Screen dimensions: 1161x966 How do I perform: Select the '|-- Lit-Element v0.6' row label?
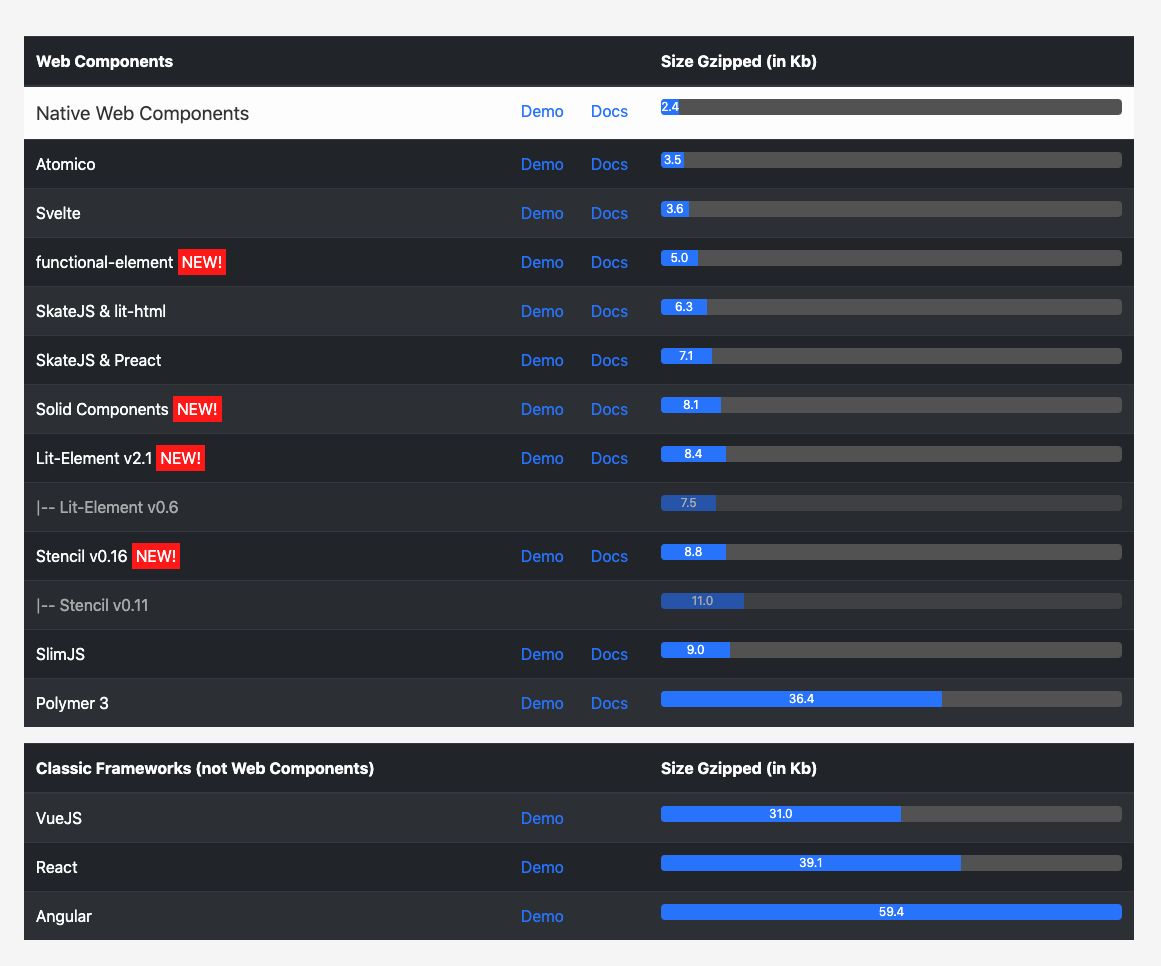[107, 508]
